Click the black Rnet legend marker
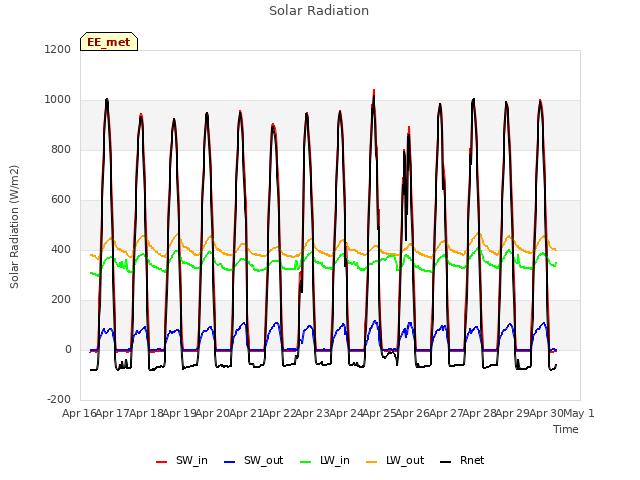This screenshot has width=640, height=480. pos(446,462)
